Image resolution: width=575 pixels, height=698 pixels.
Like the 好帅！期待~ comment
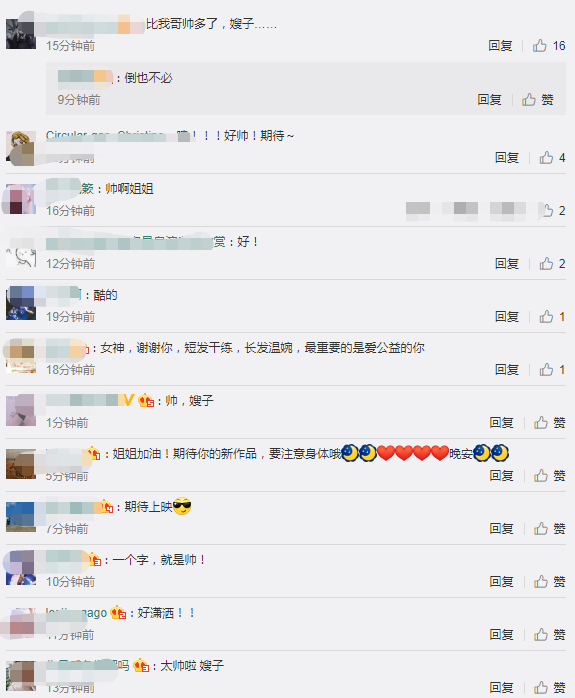[x=552, y=158]
